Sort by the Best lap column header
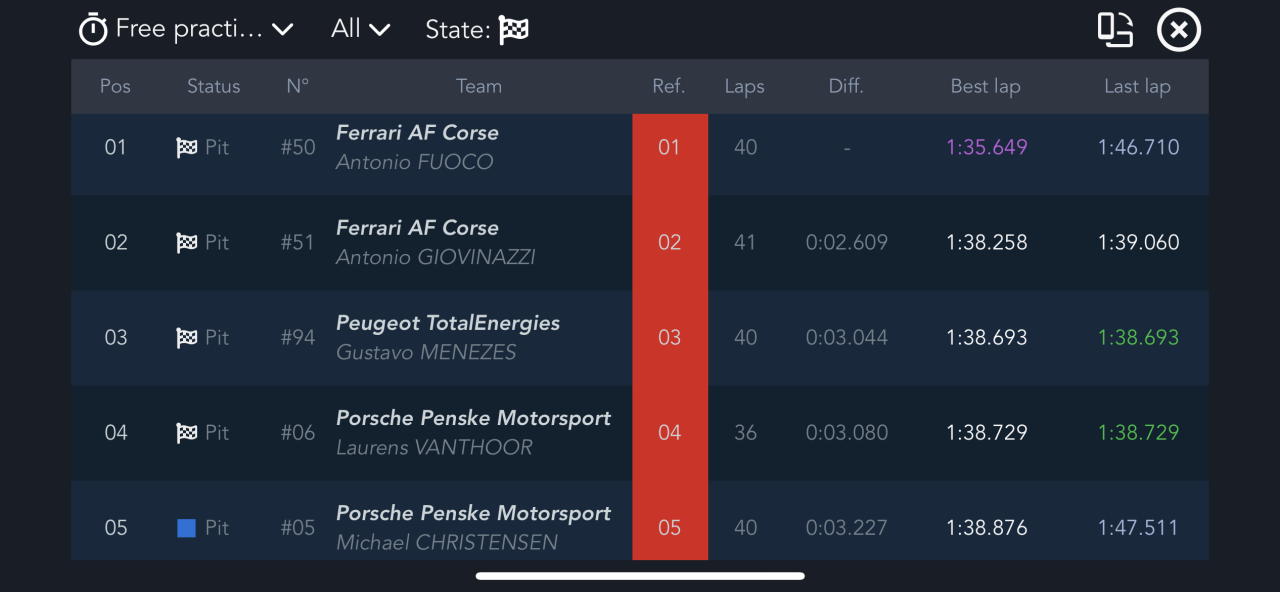Screen dimensions: 1280x592 click(985, 86)
